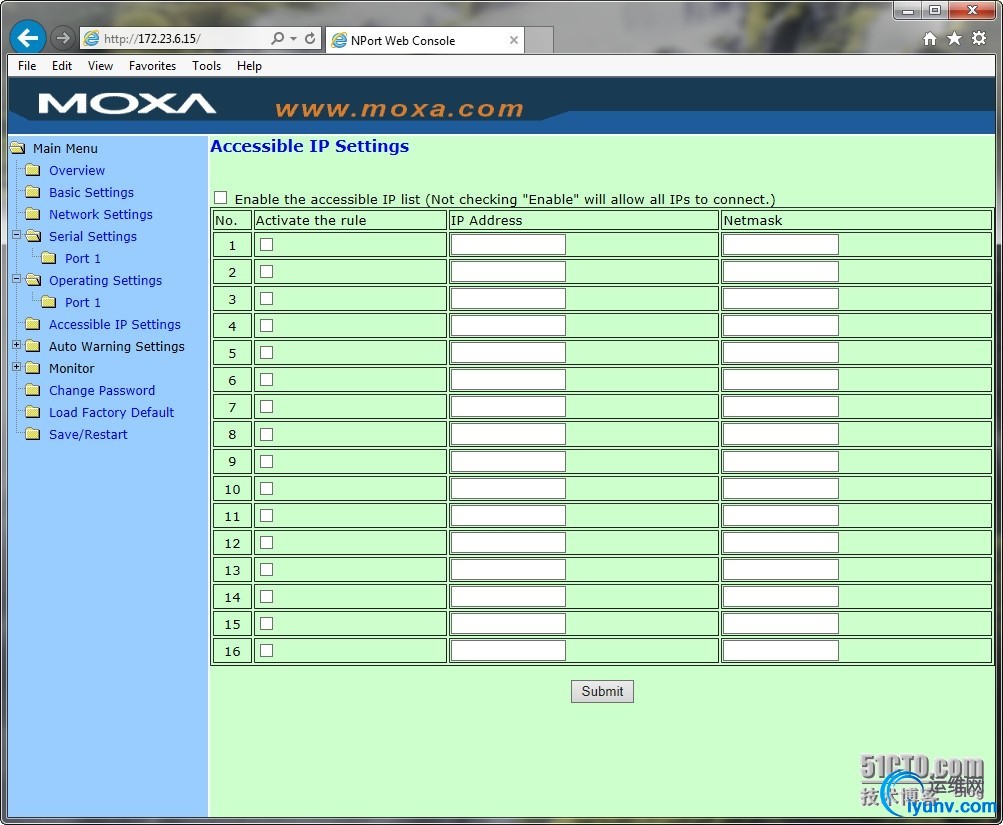Collapse the Serial Settings tree node
1003x825 pixels.
click(17, 235)
